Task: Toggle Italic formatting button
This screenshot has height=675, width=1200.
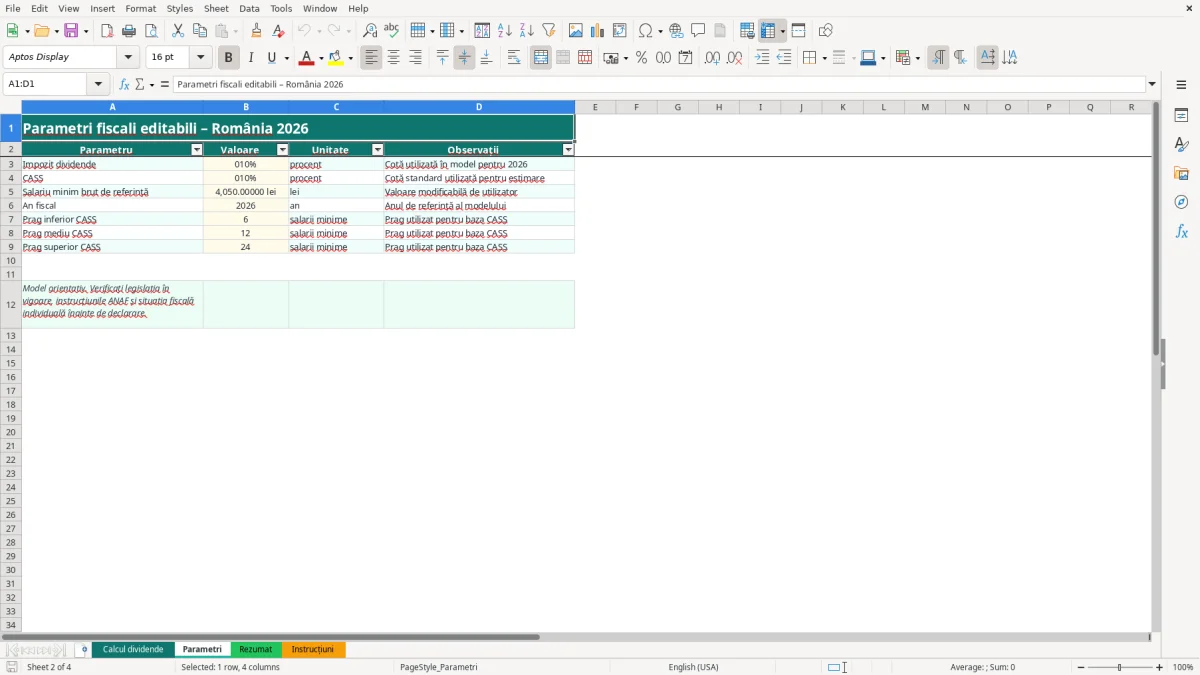Action: click(x=250, y=58)
